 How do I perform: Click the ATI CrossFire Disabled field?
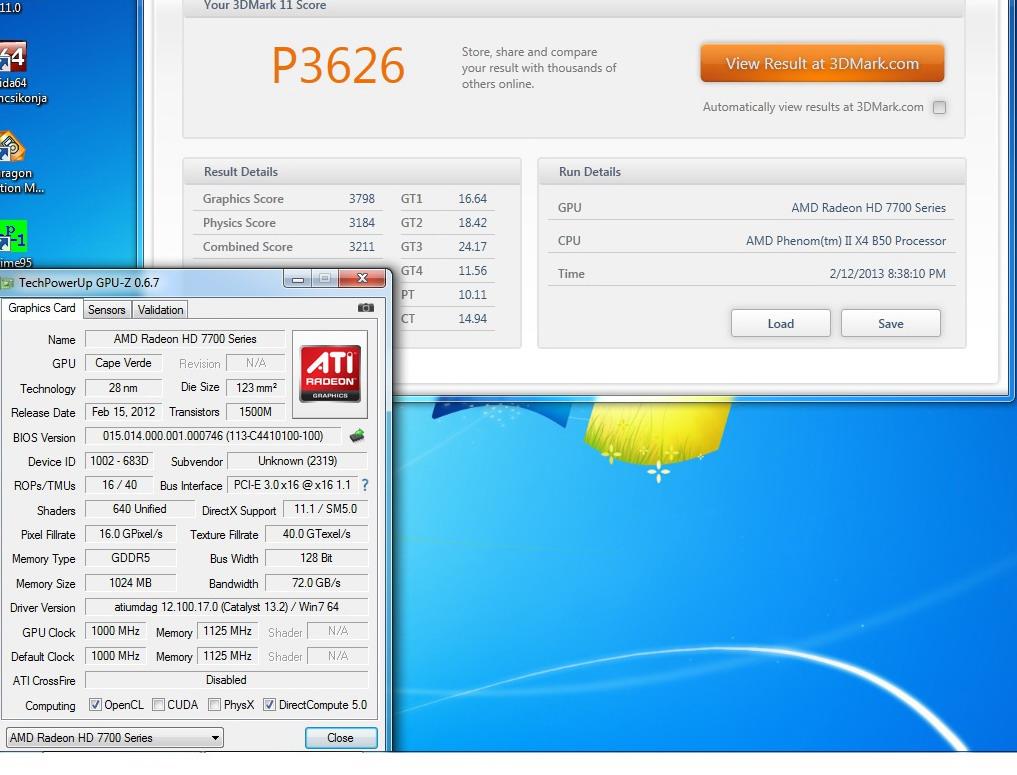[x=226, y=680]
